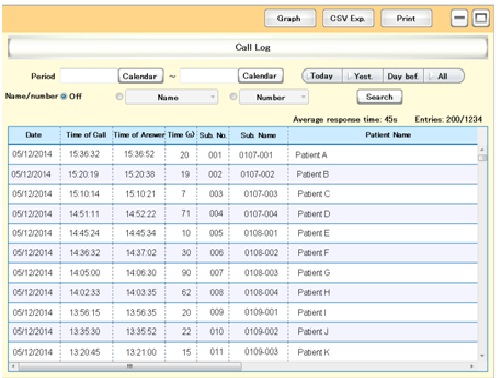
Task: Click the horizontal scrollbar thumb
Action: (130, 367)
